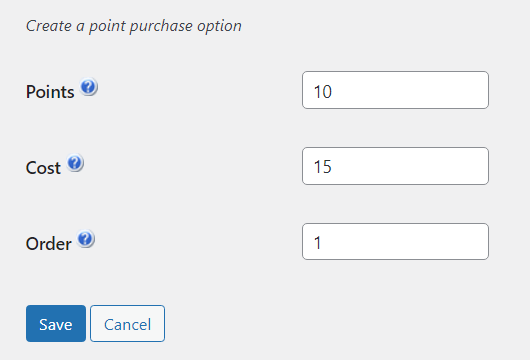530x360 pixels.
Task: Open the help tooltip icon beside Points
Action: (x=89, y=87)
